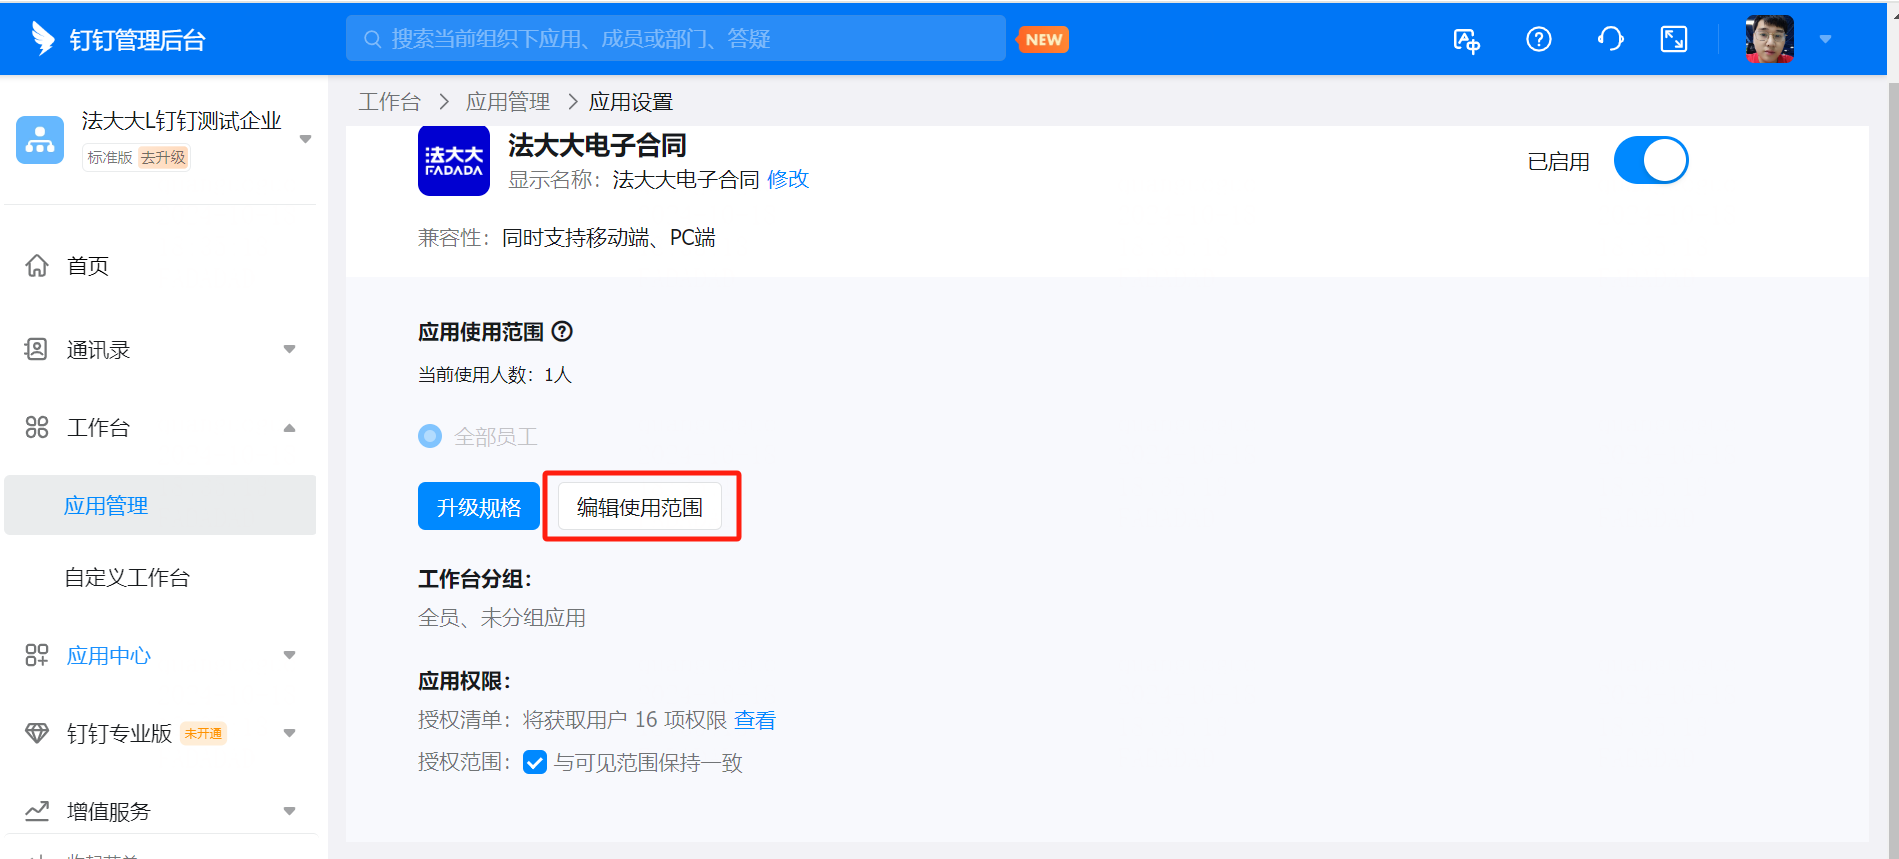Select the 全部员工 radio button
Image resolution: width=1899 pixels, height=859 pixels.
[x=430, y=436]
